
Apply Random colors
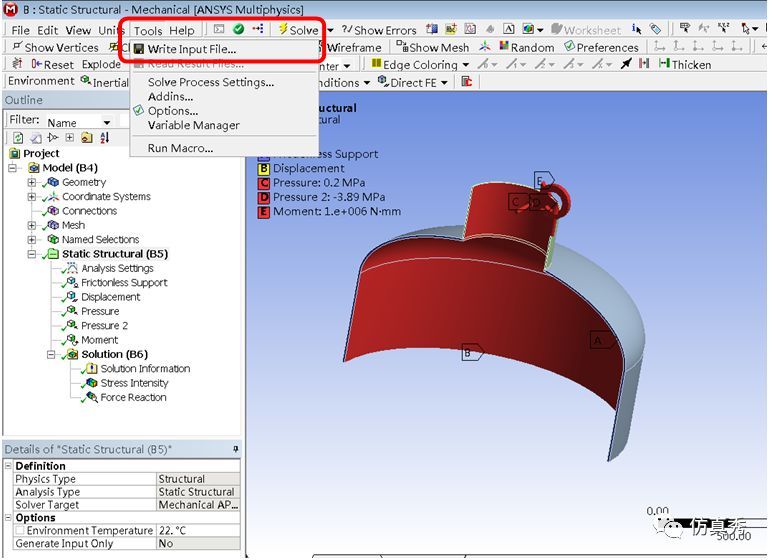tap(527, 47)
